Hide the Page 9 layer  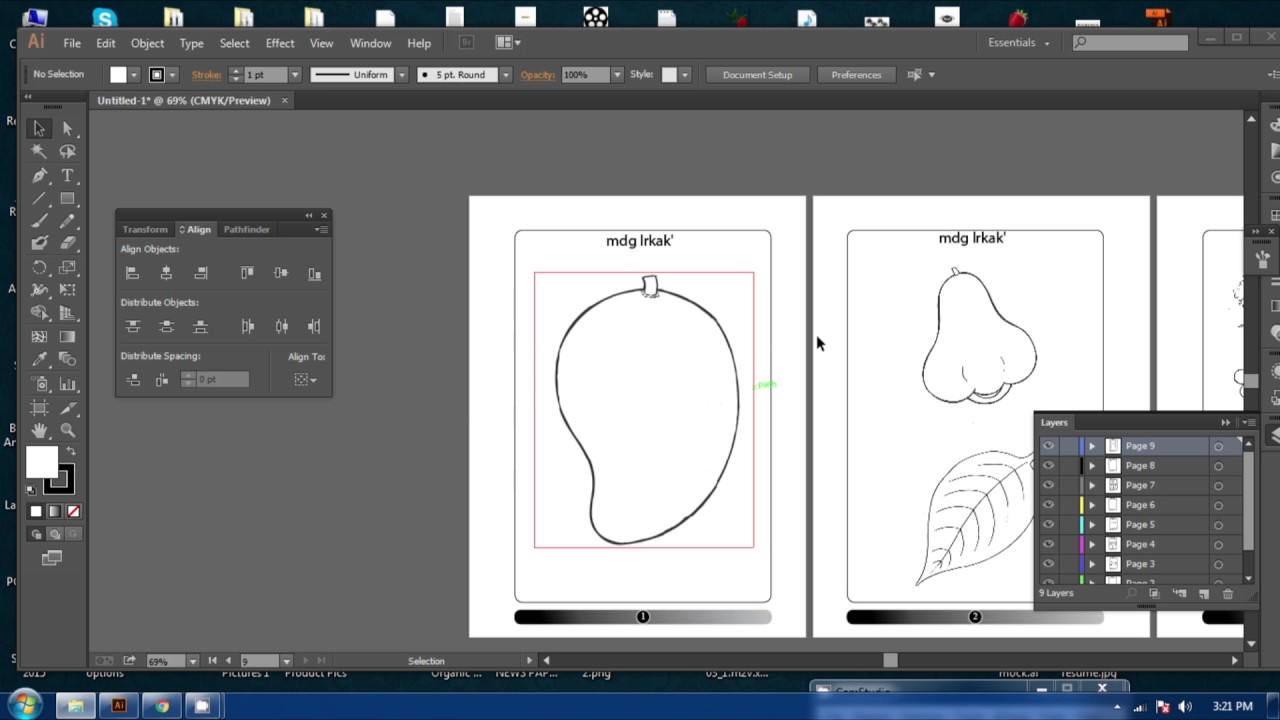1048,446
